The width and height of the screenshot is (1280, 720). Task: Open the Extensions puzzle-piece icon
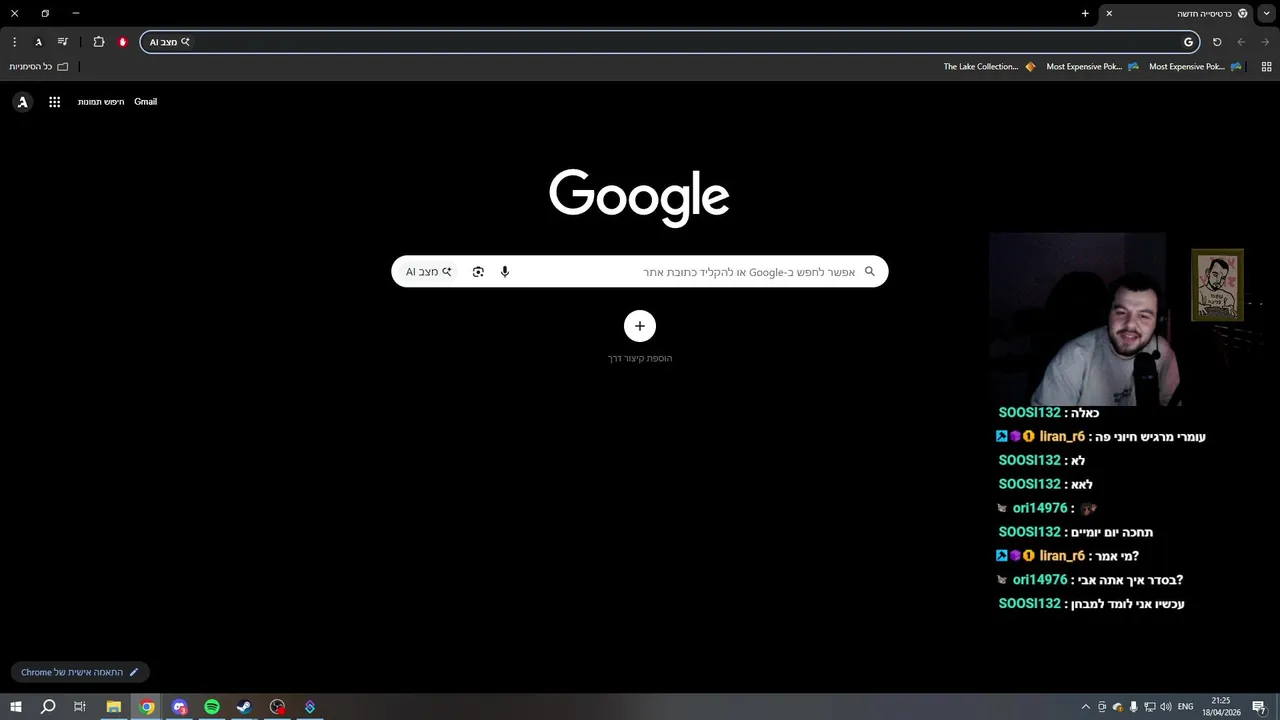[x=99, y=42]
